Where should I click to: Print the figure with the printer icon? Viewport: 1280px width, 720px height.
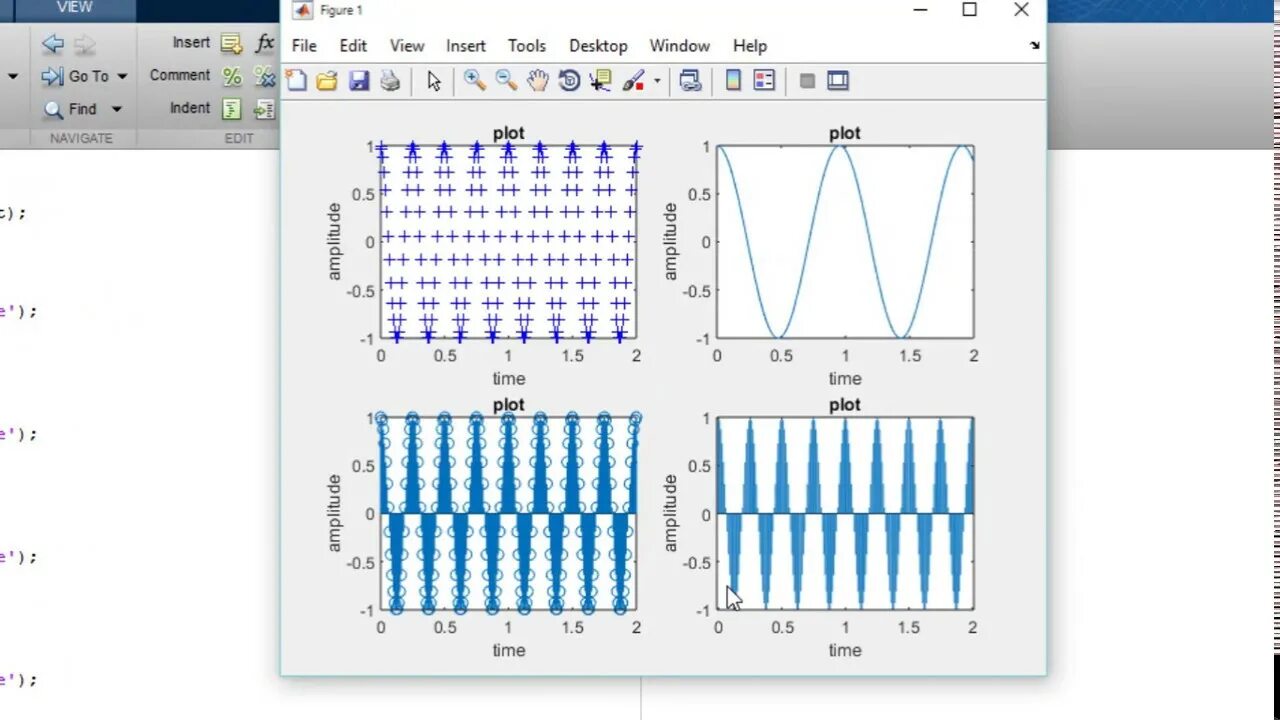[x=390, y=81]
